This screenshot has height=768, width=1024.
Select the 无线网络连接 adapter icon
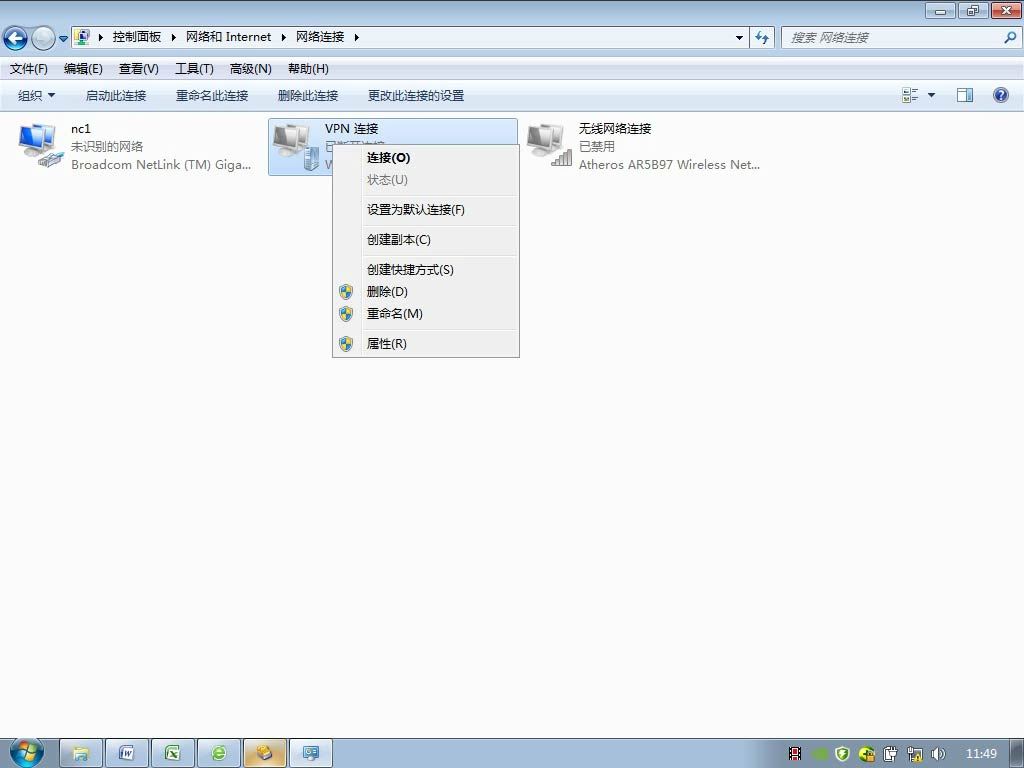click(x=549, y=146)
